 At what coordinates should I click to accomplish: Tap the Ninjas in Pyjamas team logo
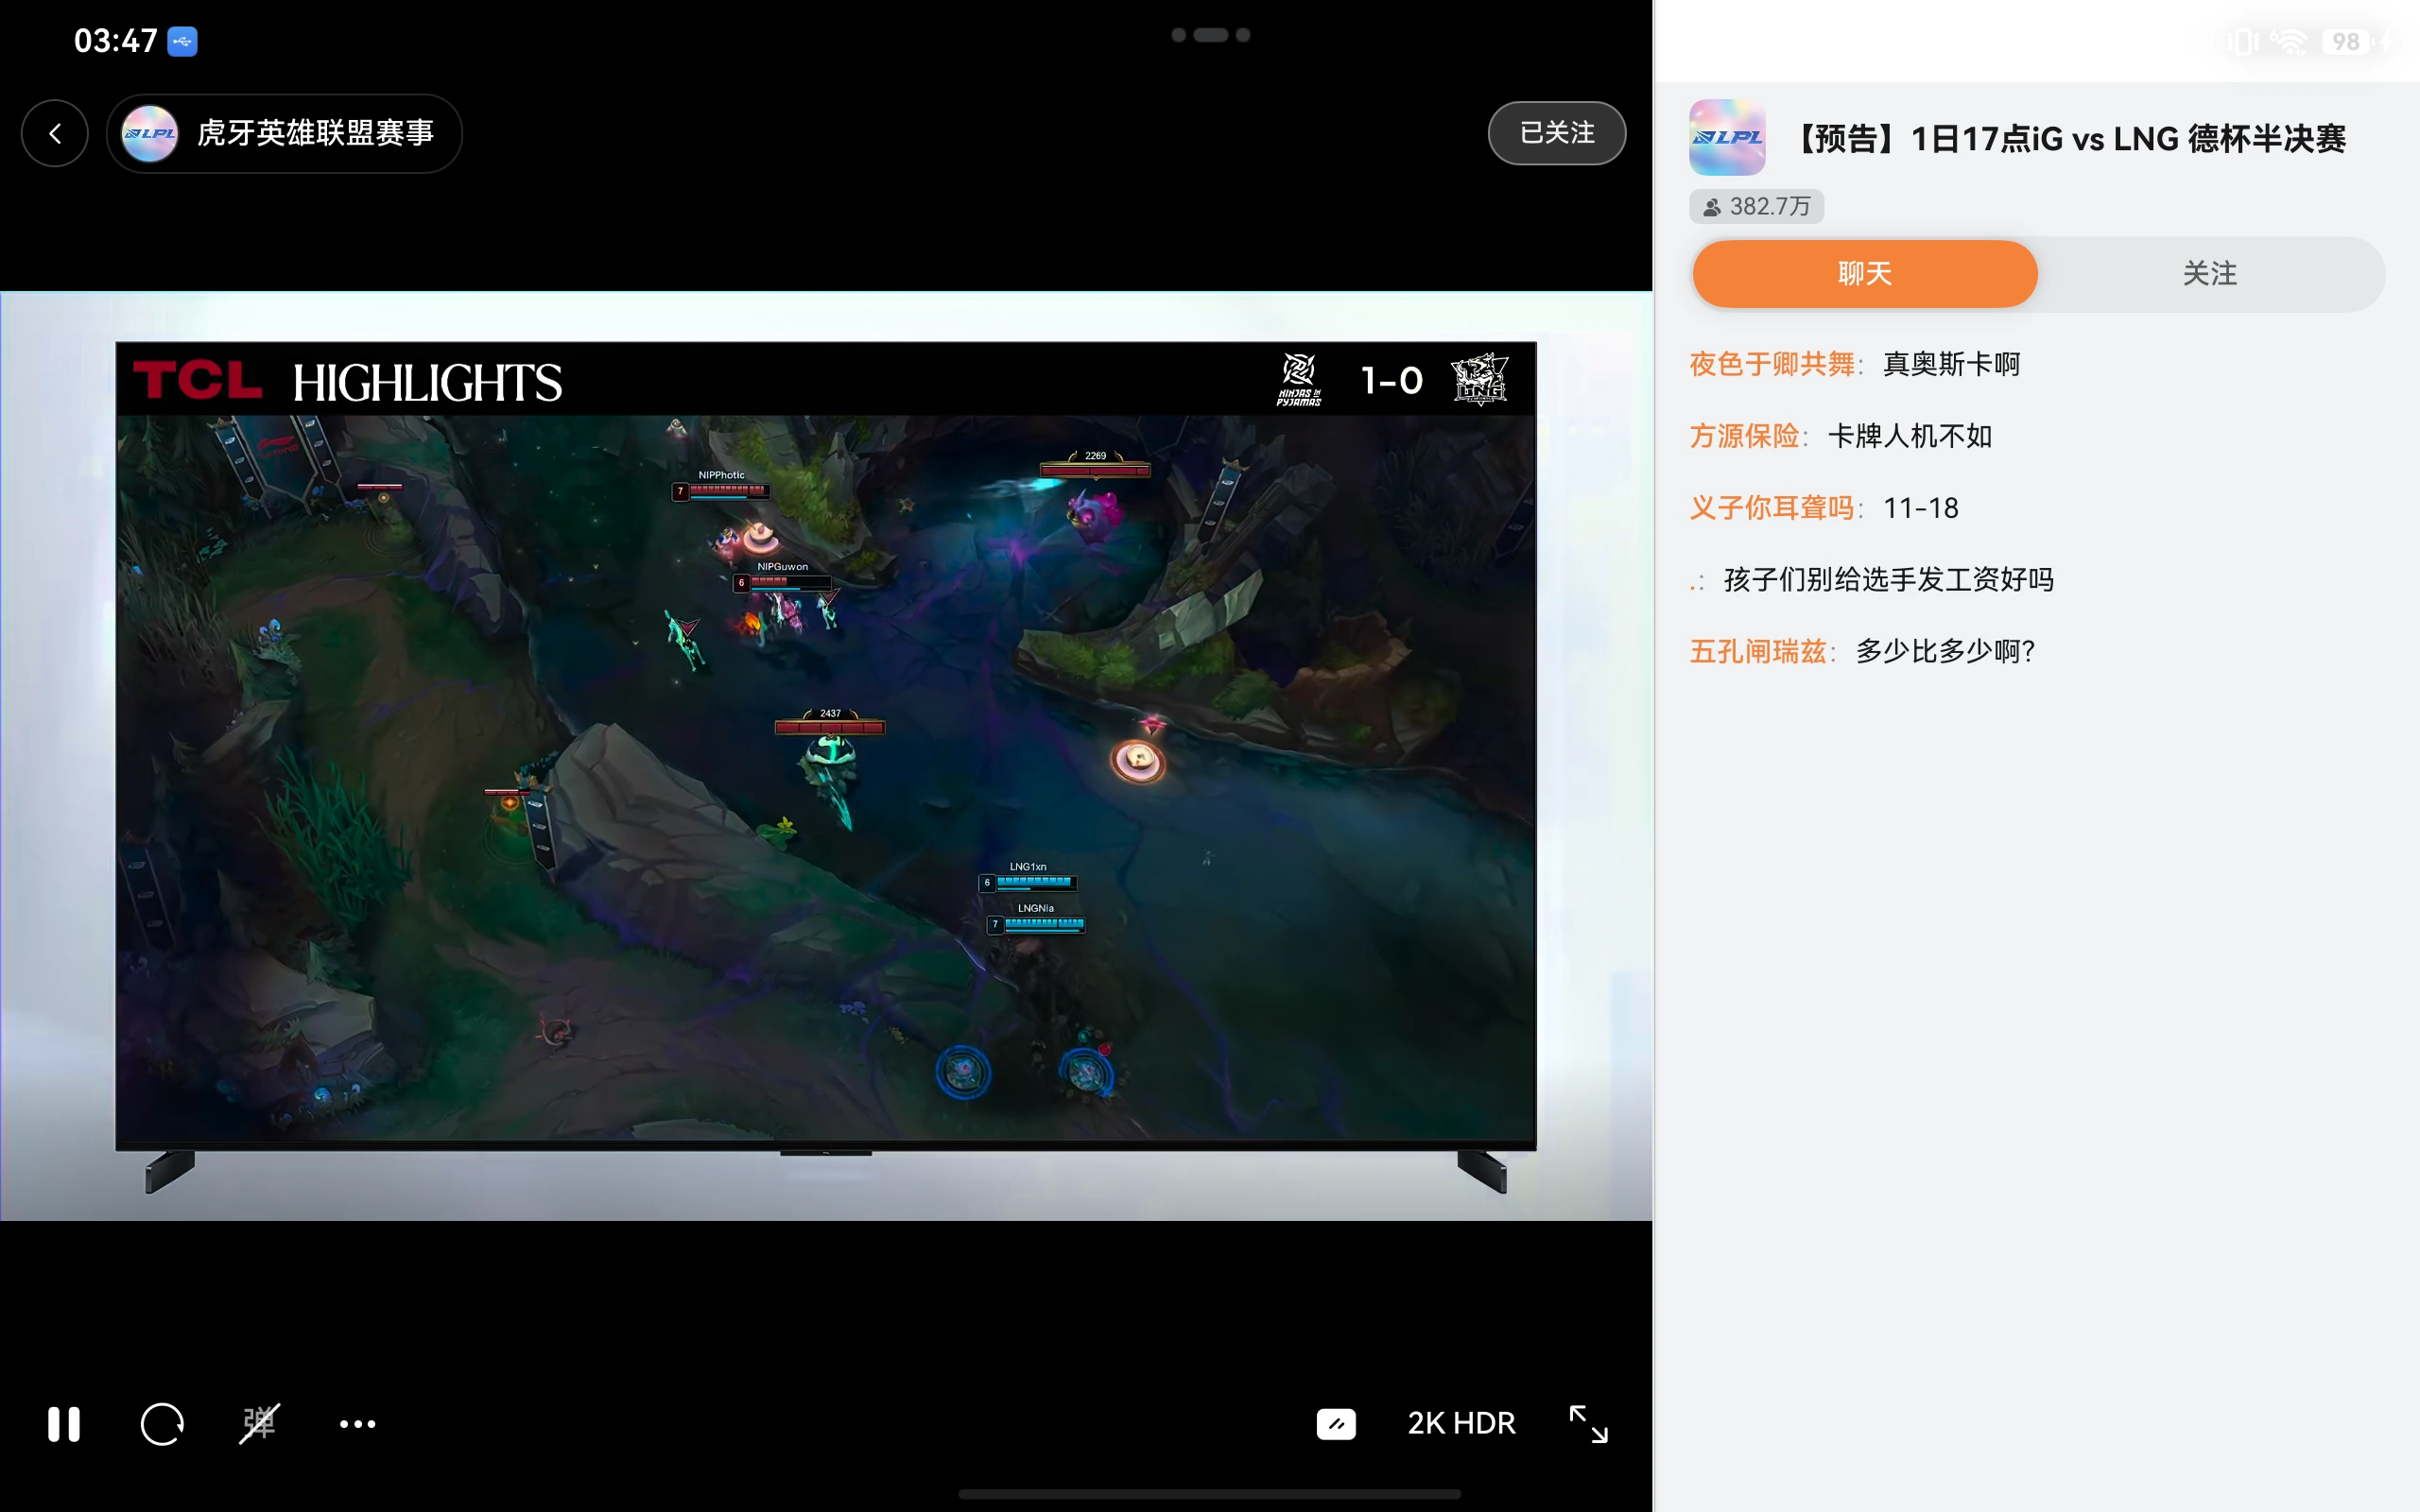click(x=1298, y=380)
